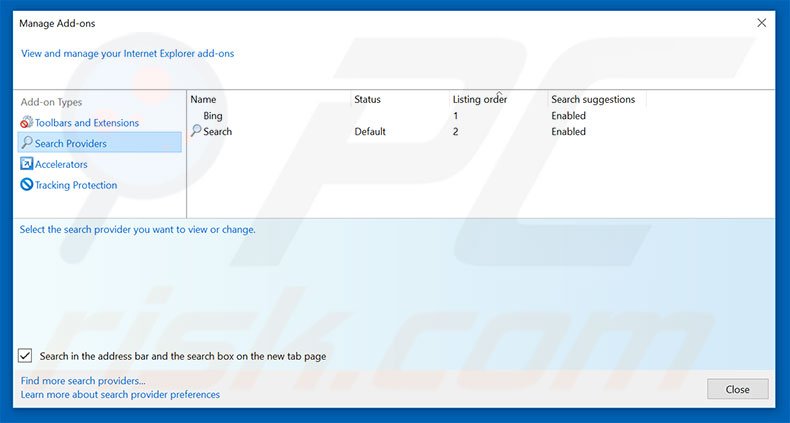Click the Close button
790x423 pixels.
[x=738, y=389]
